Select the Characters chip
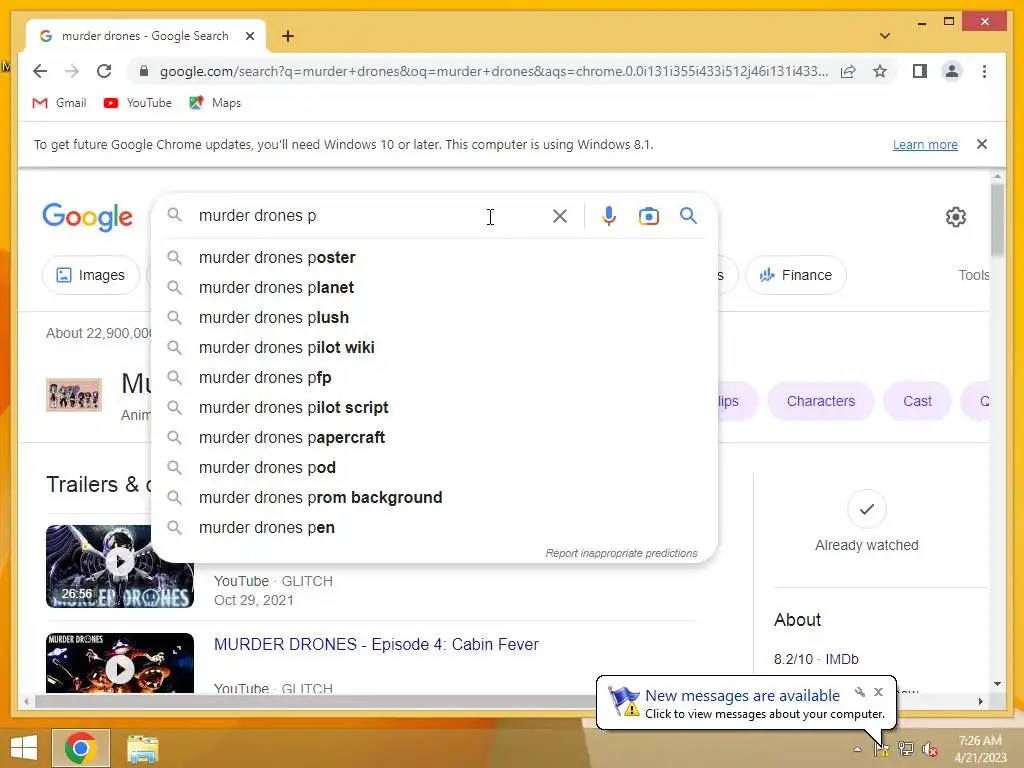 coord(820,401)
